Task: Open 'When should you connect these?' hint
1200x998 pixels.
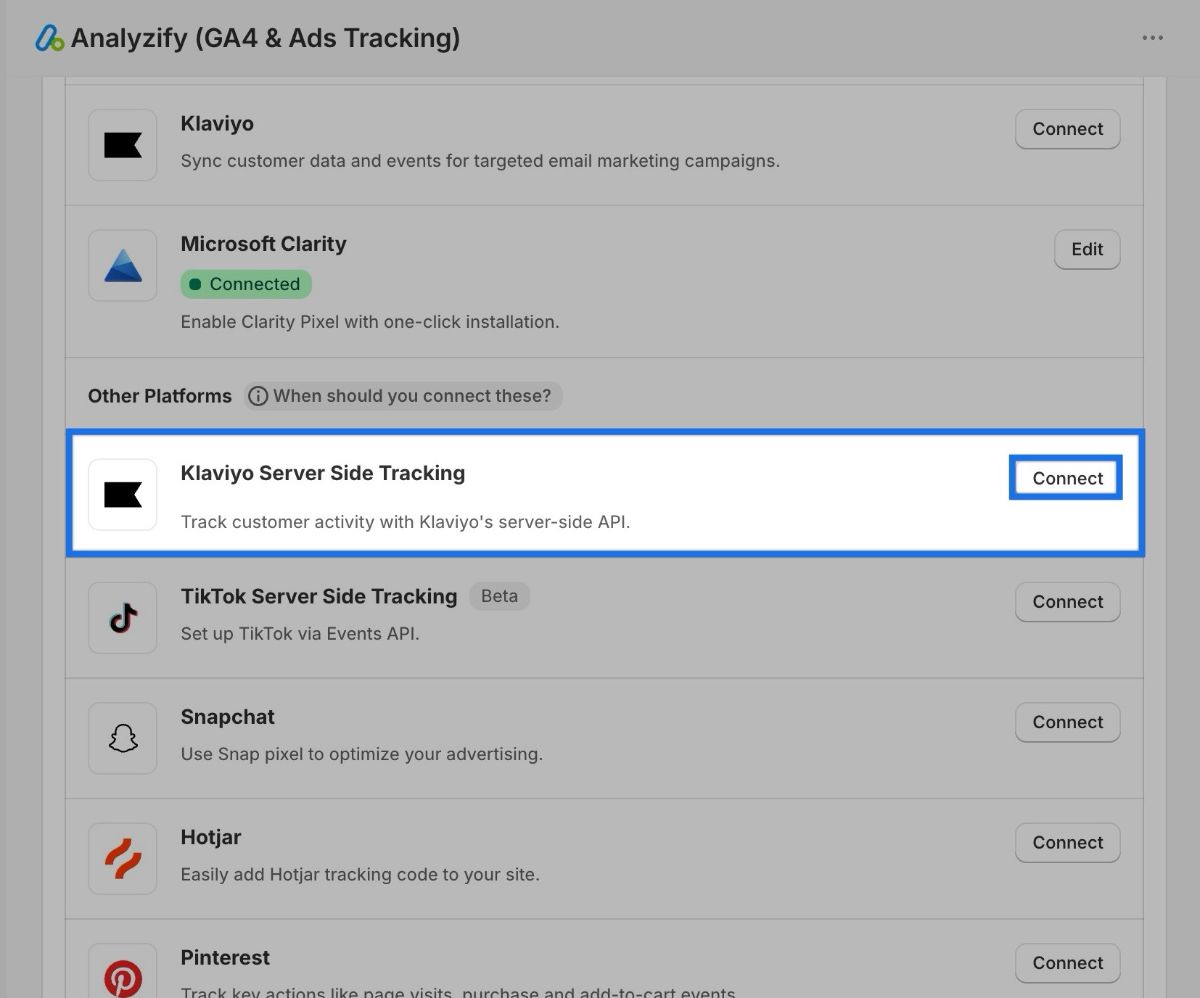Action: (x=404, y=396)
